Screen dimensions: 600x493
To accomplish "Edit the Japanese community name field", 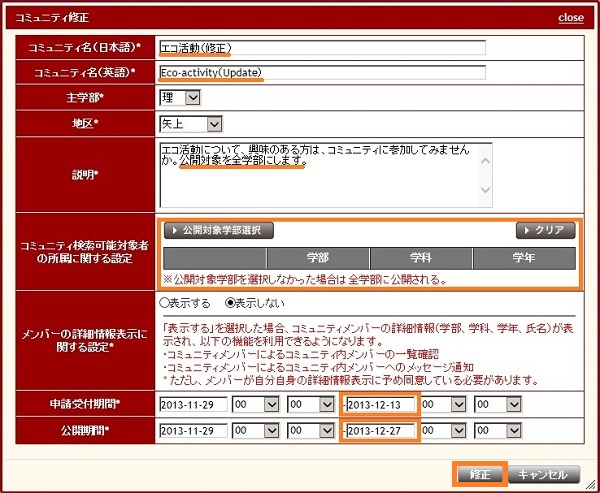I will (x=322, y=47).
